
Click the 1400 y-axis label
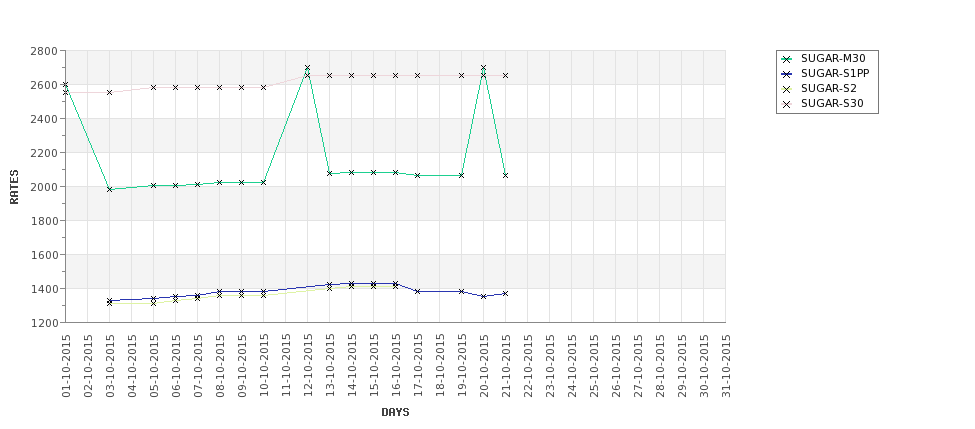pos(44,288)
